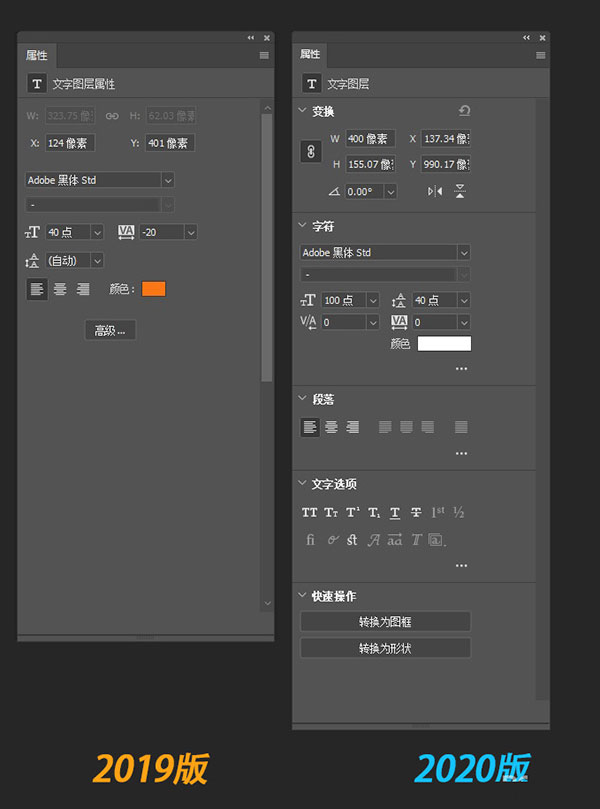Click the All Caps (TT) text option icon
The height and width of the screenshot is (809, 600).
click(x=309, y=513)
